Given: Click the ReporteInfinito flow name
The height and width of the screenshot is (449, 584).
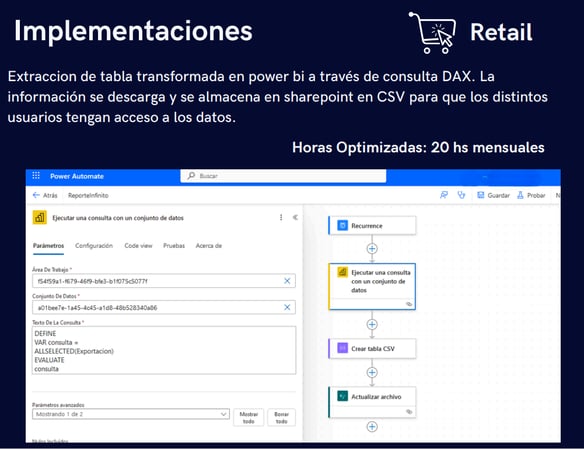Looking at the screenshot, I should coord(88,195).
